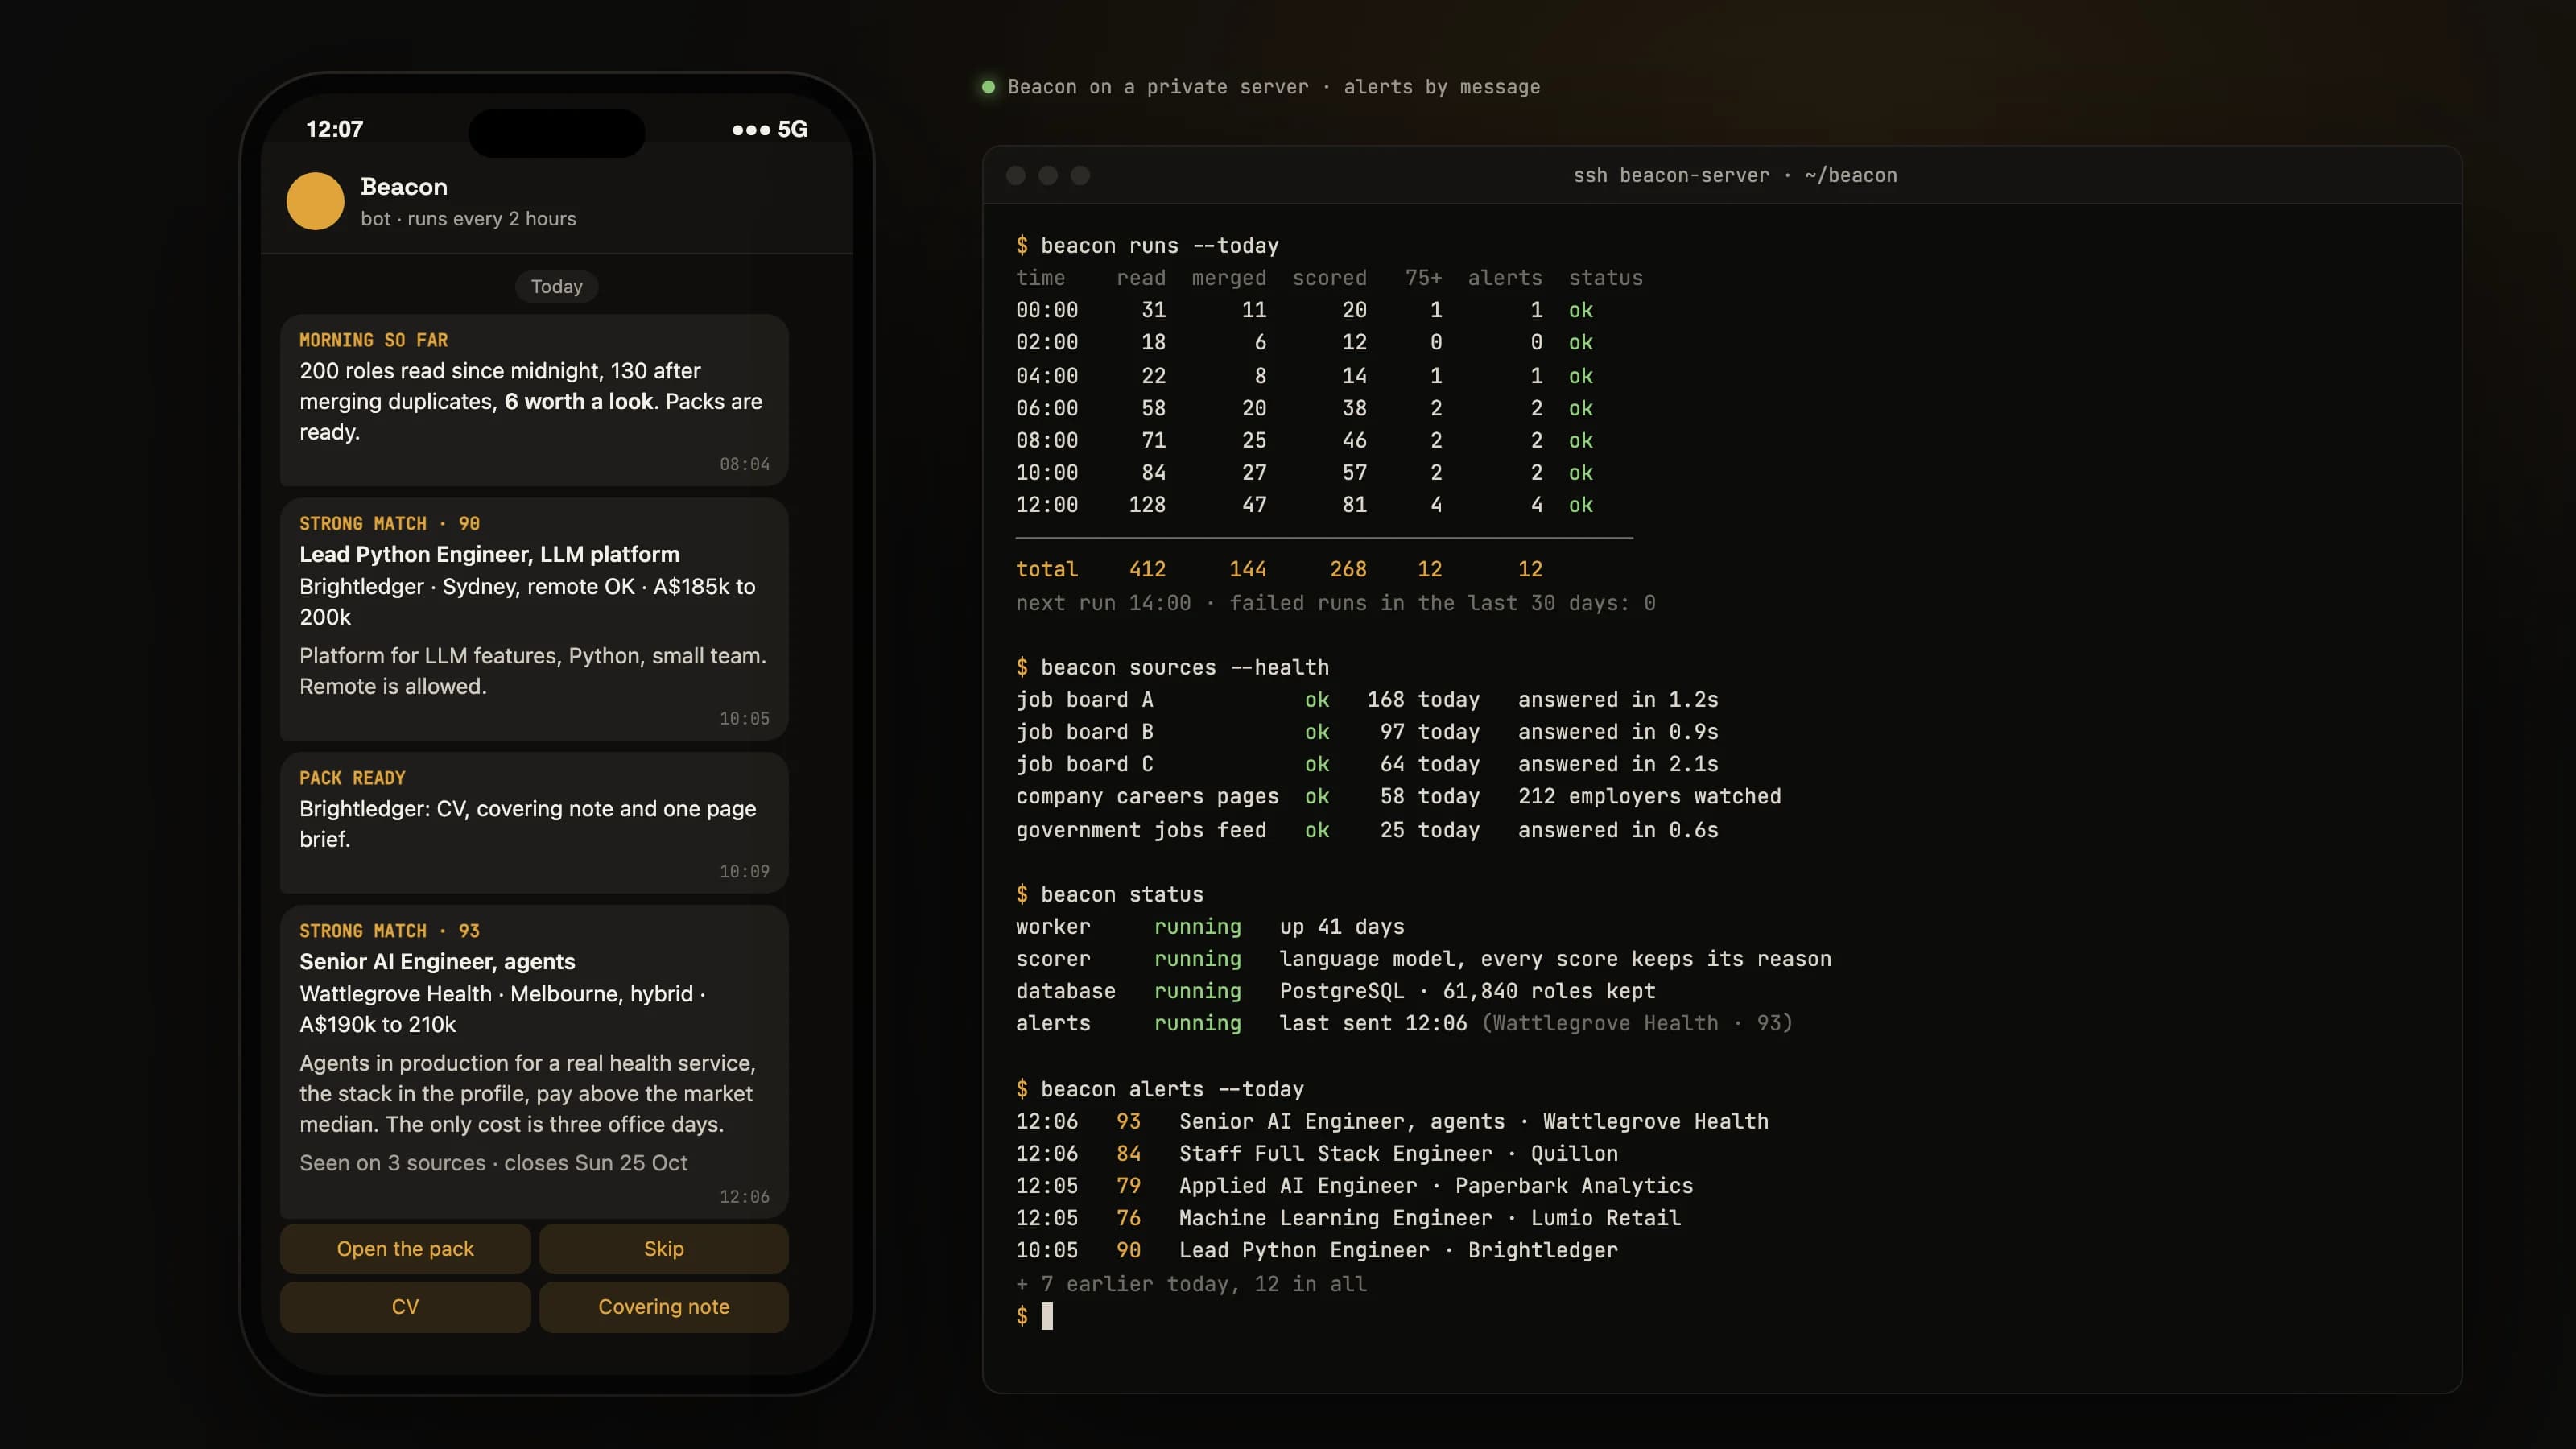Tap the CV button

coord(405,1306)
